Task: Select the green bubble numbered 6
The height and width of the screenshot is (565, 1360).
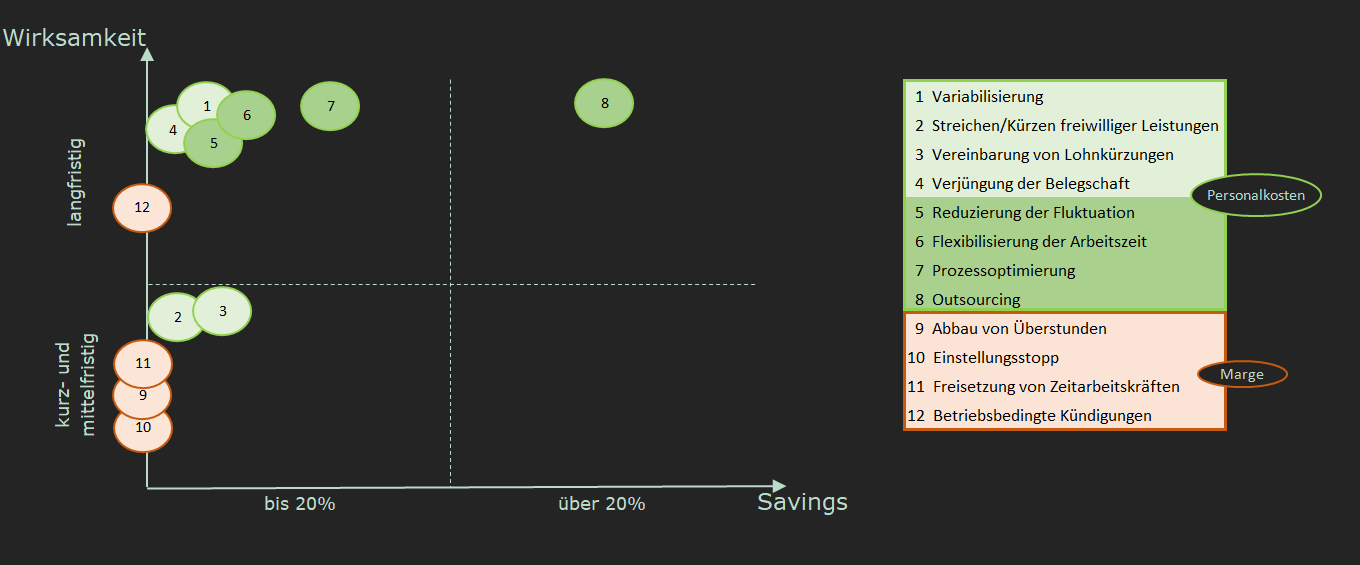Action: click(246, 115)
